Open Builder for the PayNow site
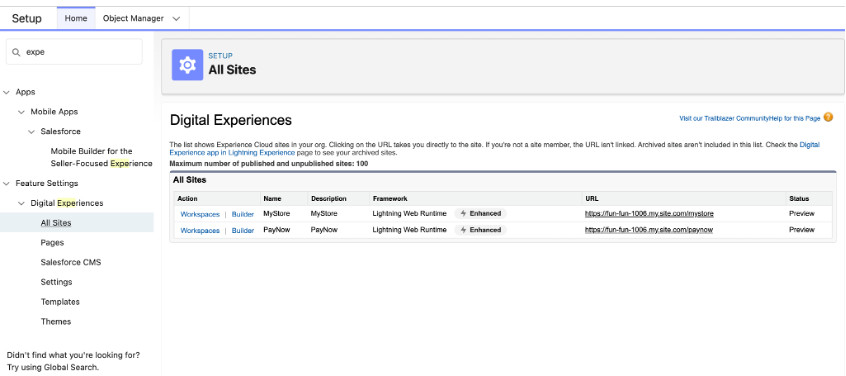The image size is (846, 376). point(243,230)
